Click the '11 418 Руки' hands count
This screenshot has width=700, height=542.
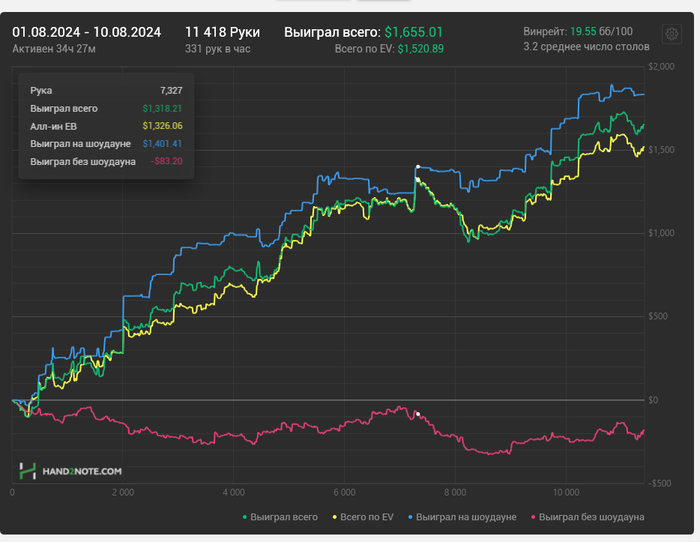(222, 32)
